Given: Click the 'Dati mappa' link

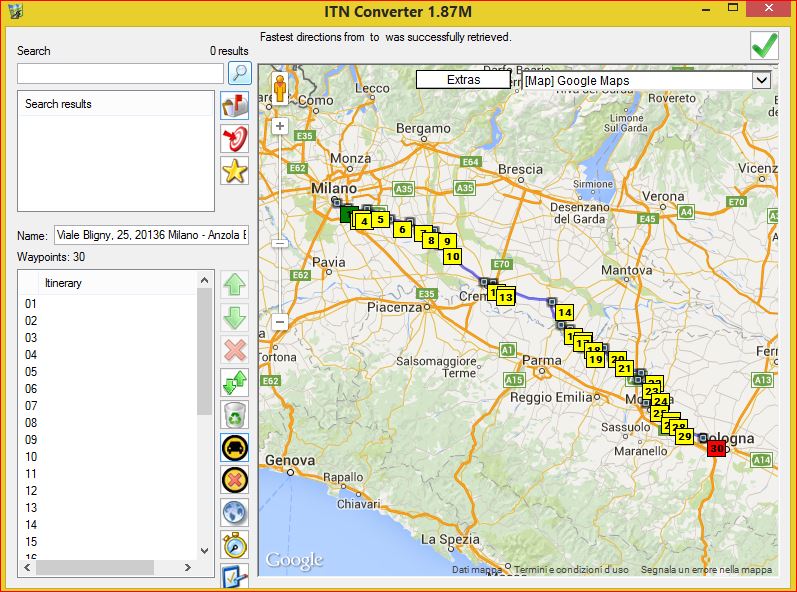Looking at the screenshot, I should [x=477, y=570].
